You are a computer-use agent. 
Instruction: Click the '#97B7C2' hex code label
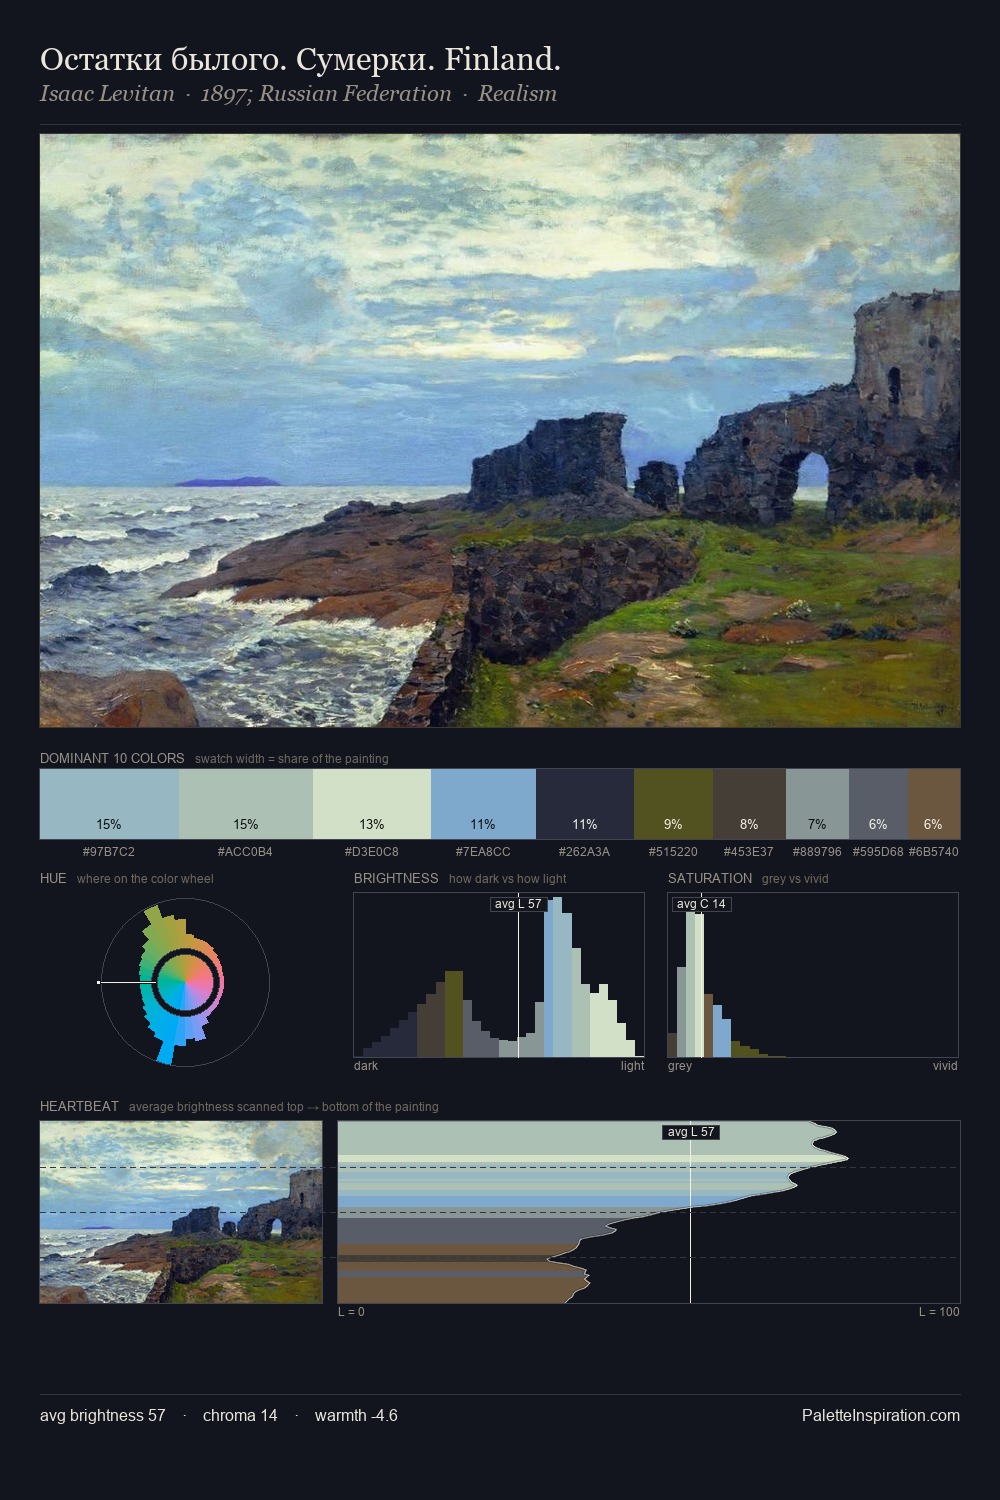point(109,852)
